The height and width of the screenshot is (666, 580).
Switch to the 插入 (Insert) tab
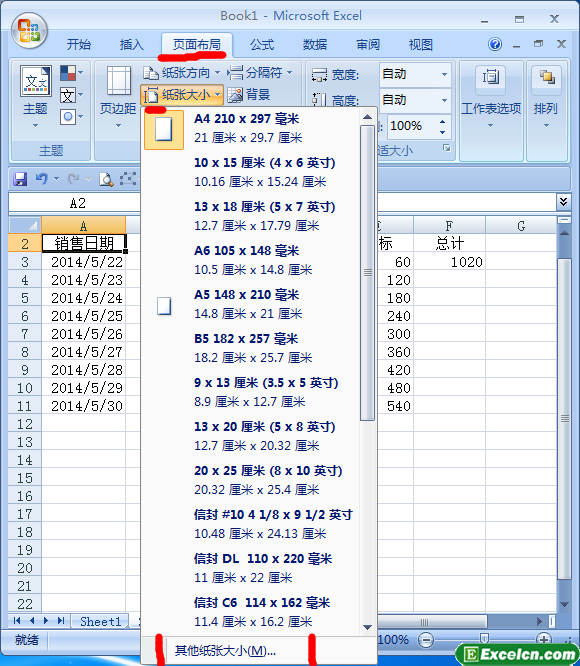[132, 45]
